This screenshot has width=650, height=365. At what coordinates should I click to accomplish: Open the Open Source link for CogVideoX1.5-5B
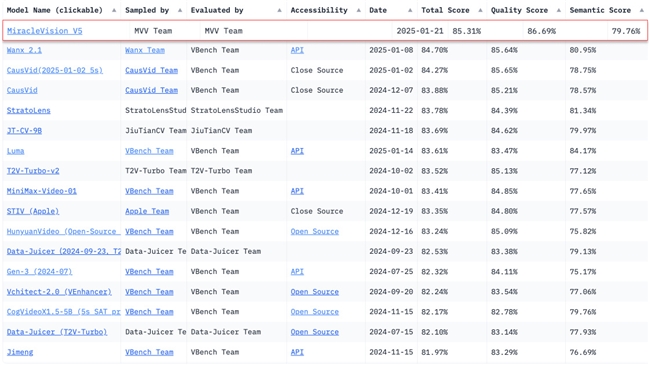pyautogui.click(x=315, y=312)
